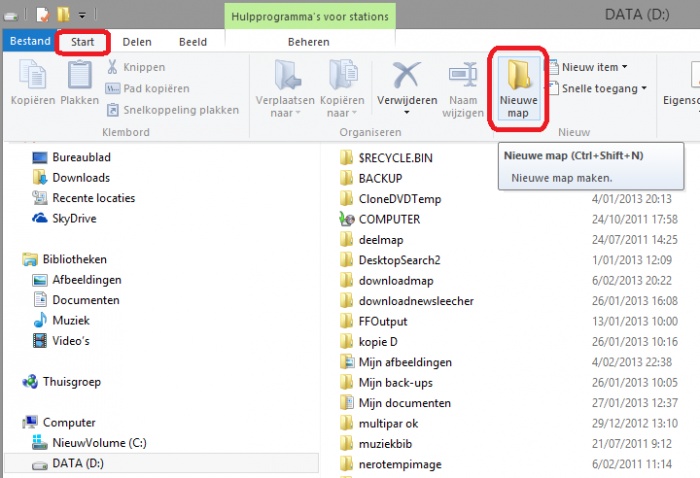Open the Afbeeldingen library
Image resolution: width=700 pixels, height=478 pixels.
(x=77, y=280)
